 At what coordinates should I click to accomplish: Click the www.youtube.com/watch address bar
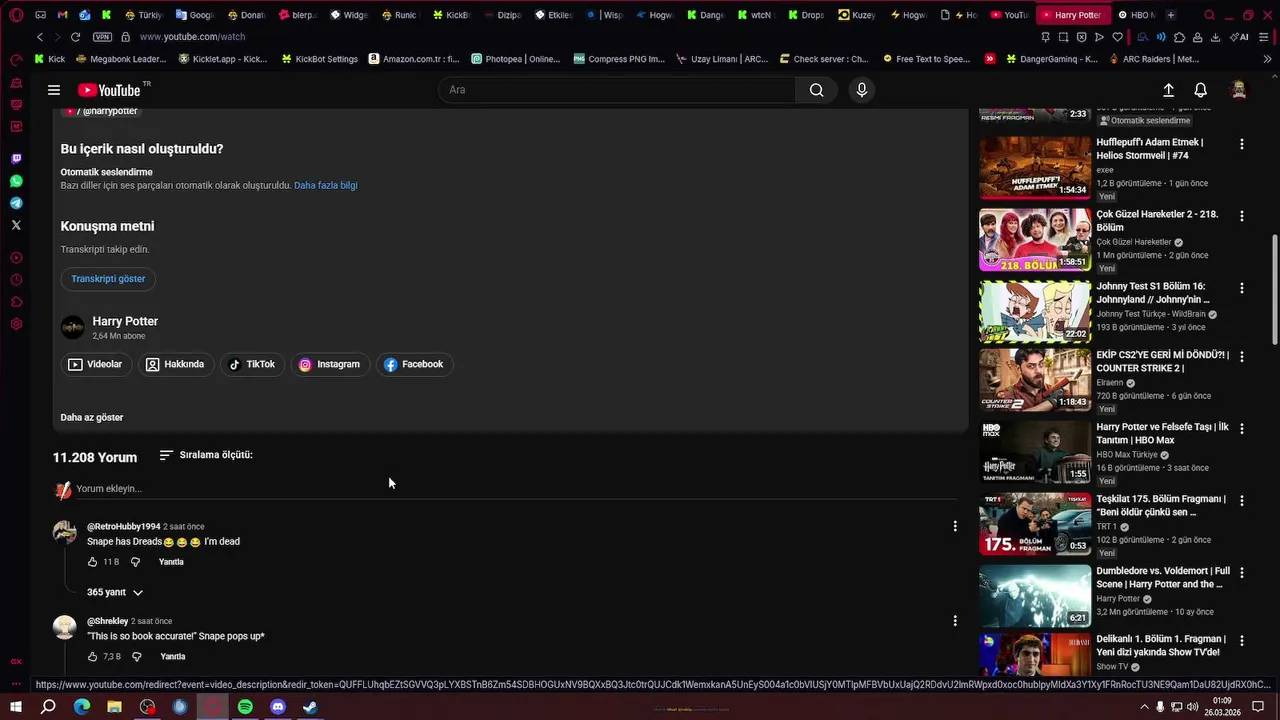192,37
